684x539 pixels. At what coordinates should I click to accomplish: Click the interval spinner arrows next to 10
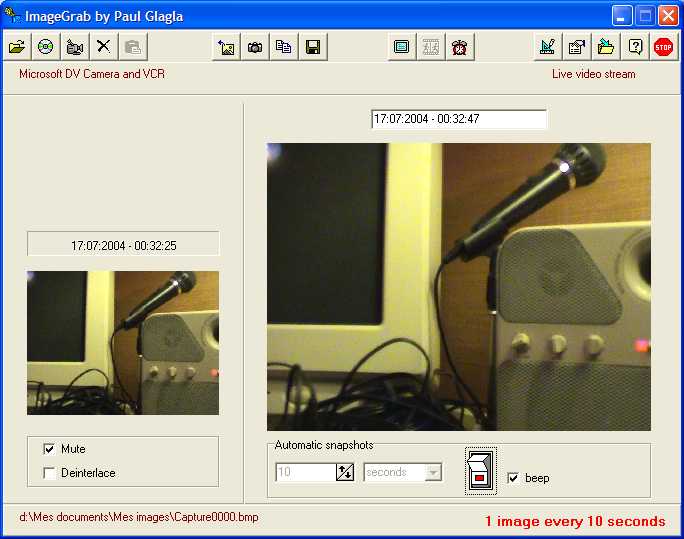(345, 472)
